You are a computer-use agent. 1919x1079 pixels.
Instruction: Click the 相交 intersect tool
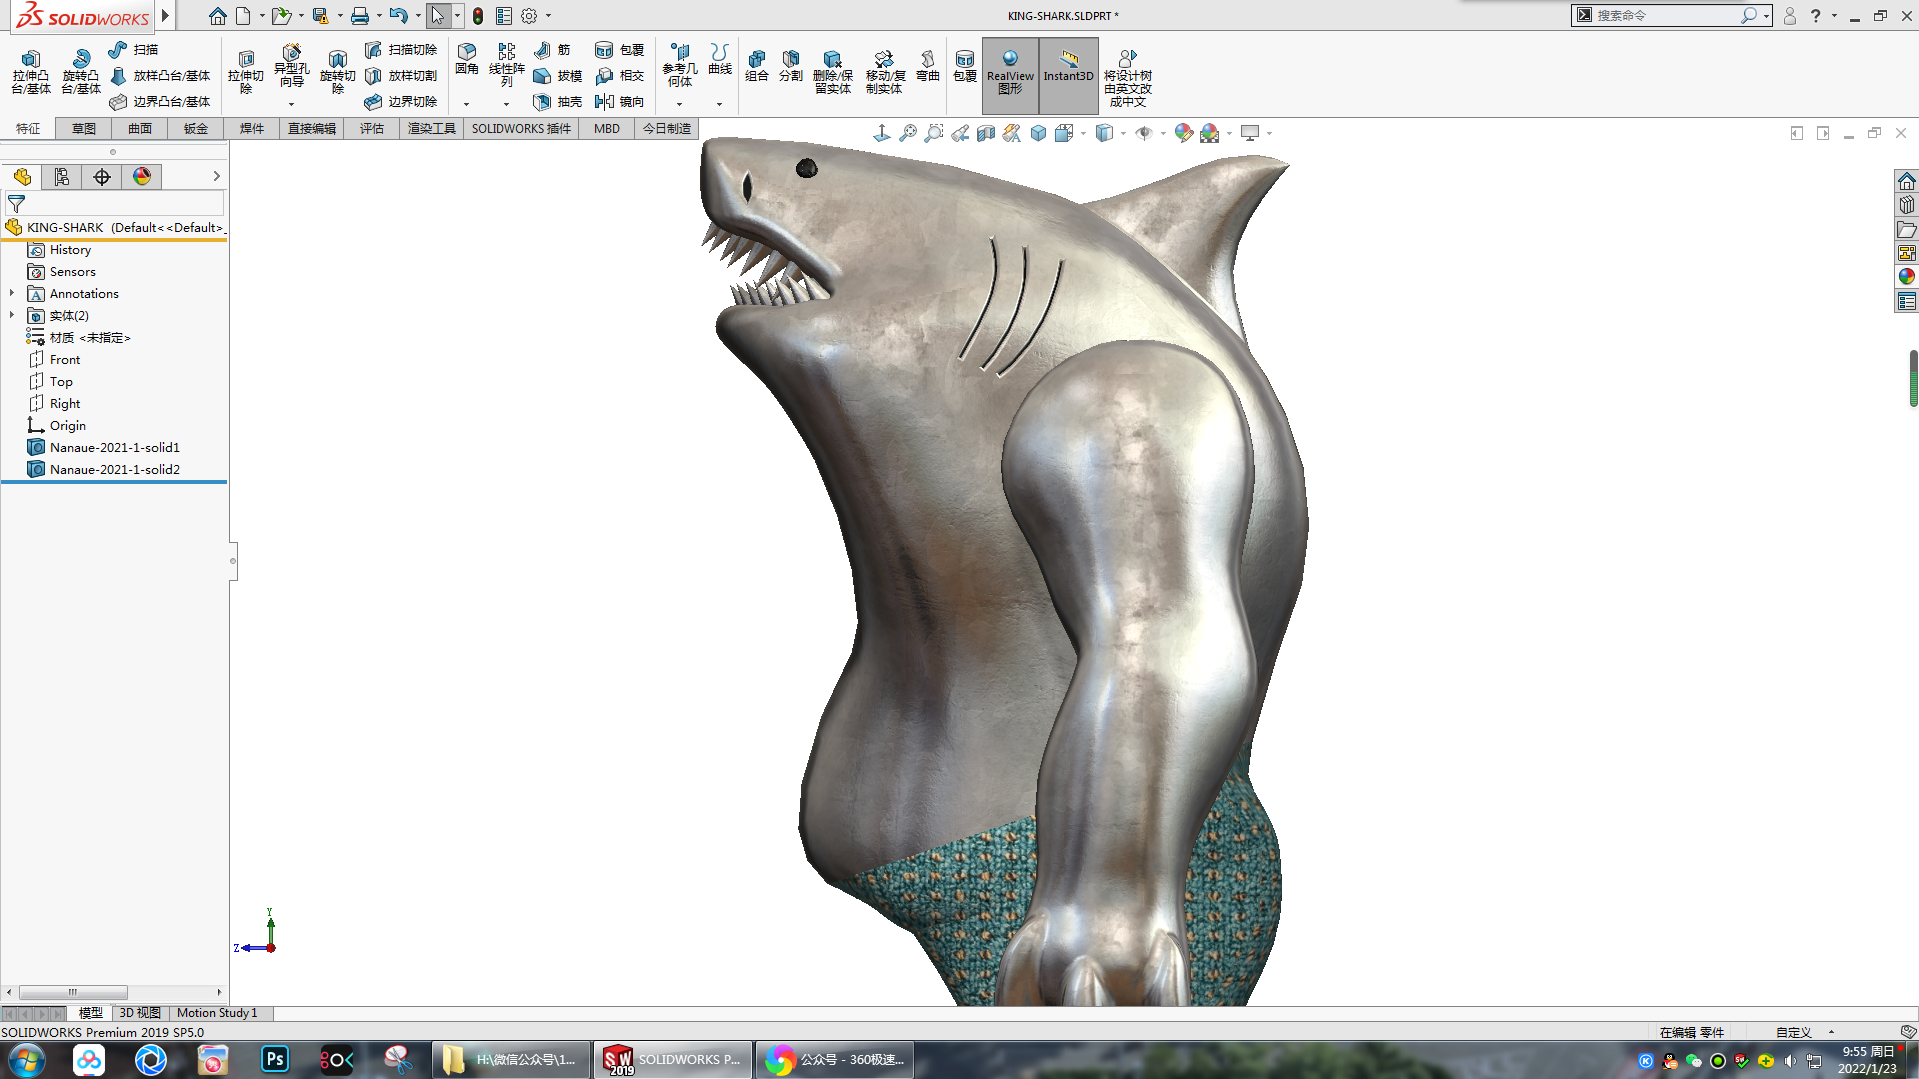click(x=620, y=75)
